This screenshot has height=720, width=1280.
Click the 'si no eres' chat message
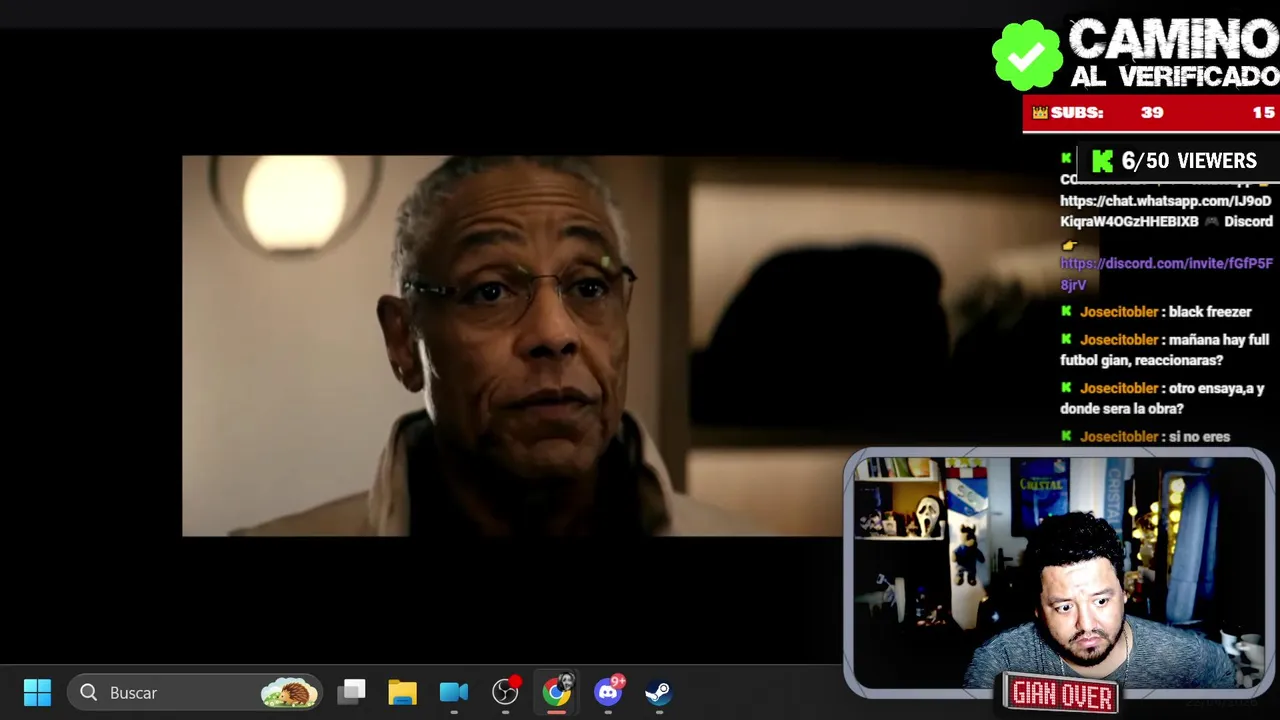click(1145, 437)
